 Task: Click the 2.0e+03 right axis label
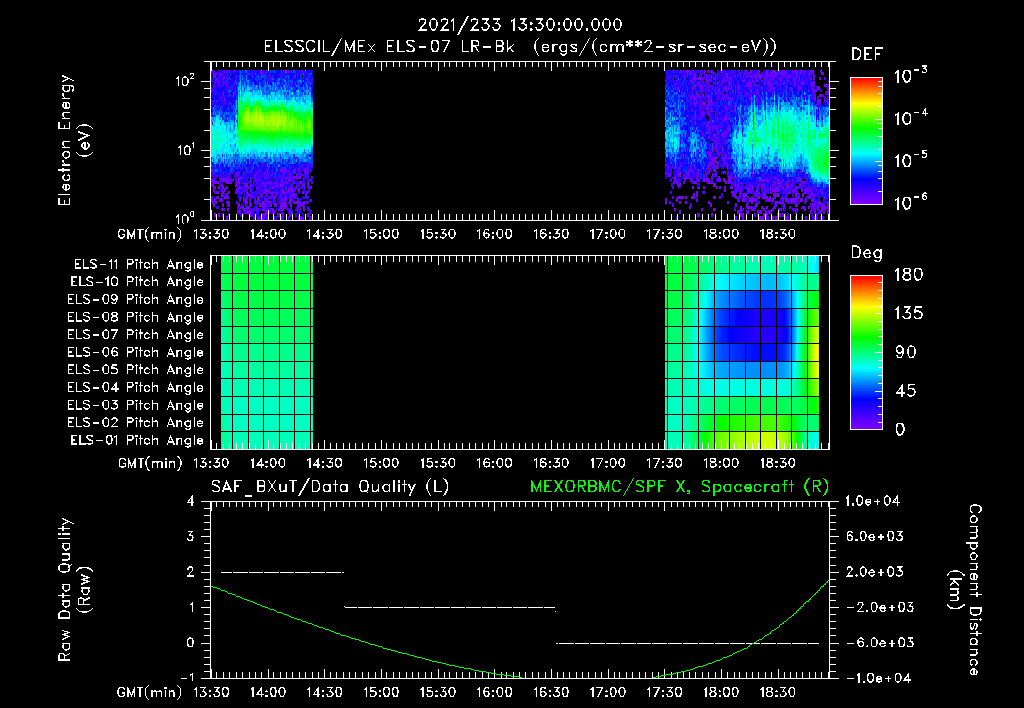pyautogui.click(x=875, y=572)
